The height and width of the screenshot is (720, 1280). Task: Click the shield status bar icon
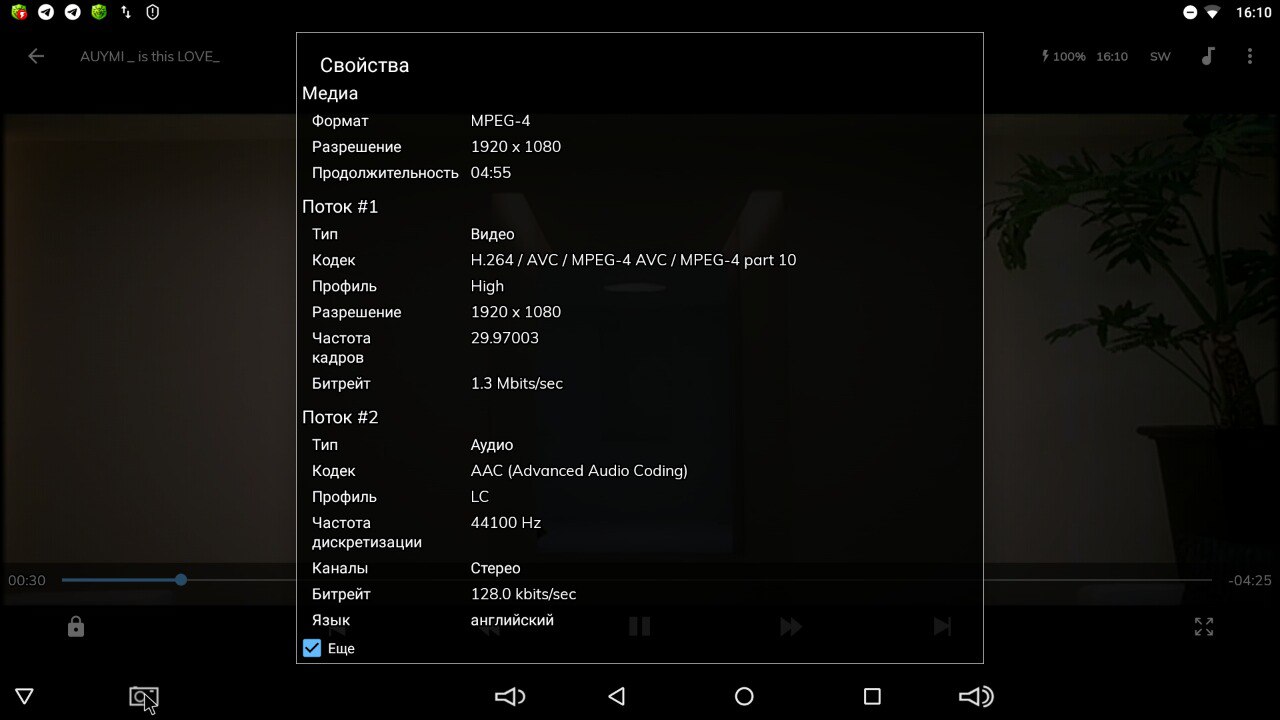(x=152, y=12)
